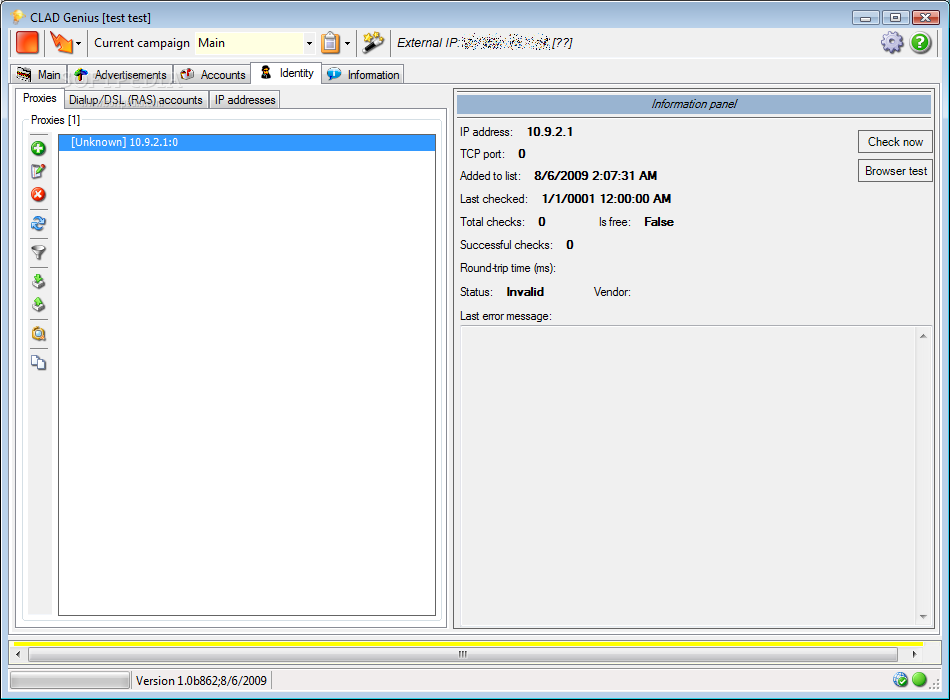Open help with the green question mark

[920, 42]
